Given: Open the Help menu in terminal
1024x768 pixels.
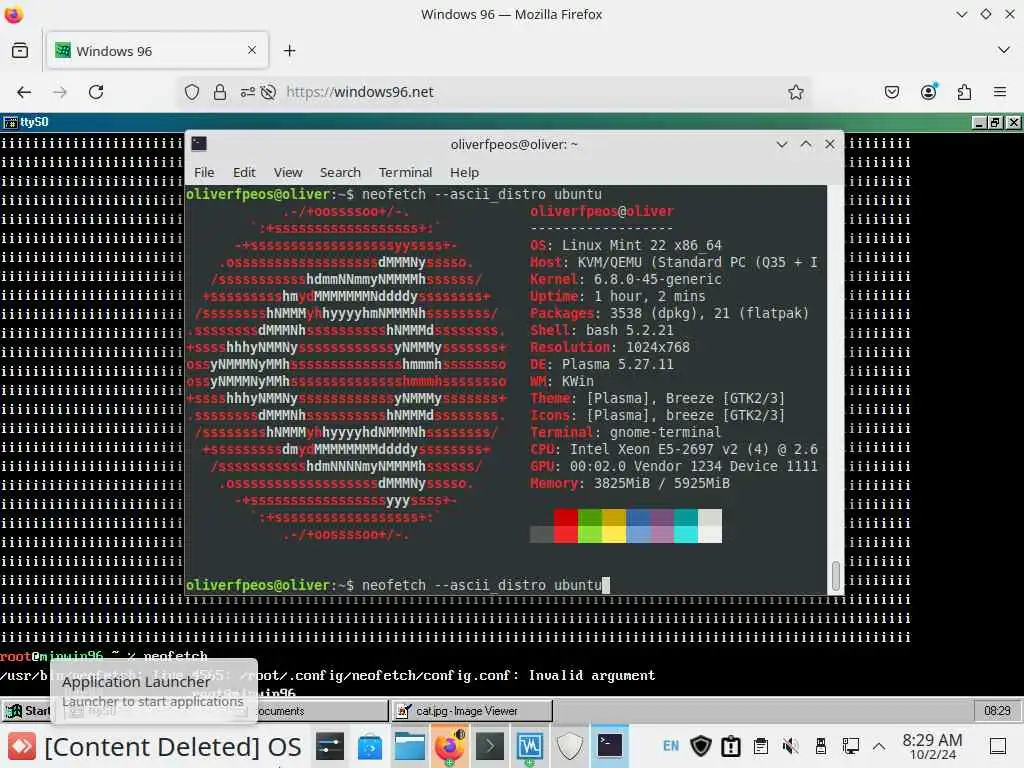Looking at the screenshot, I should point(464,172).
